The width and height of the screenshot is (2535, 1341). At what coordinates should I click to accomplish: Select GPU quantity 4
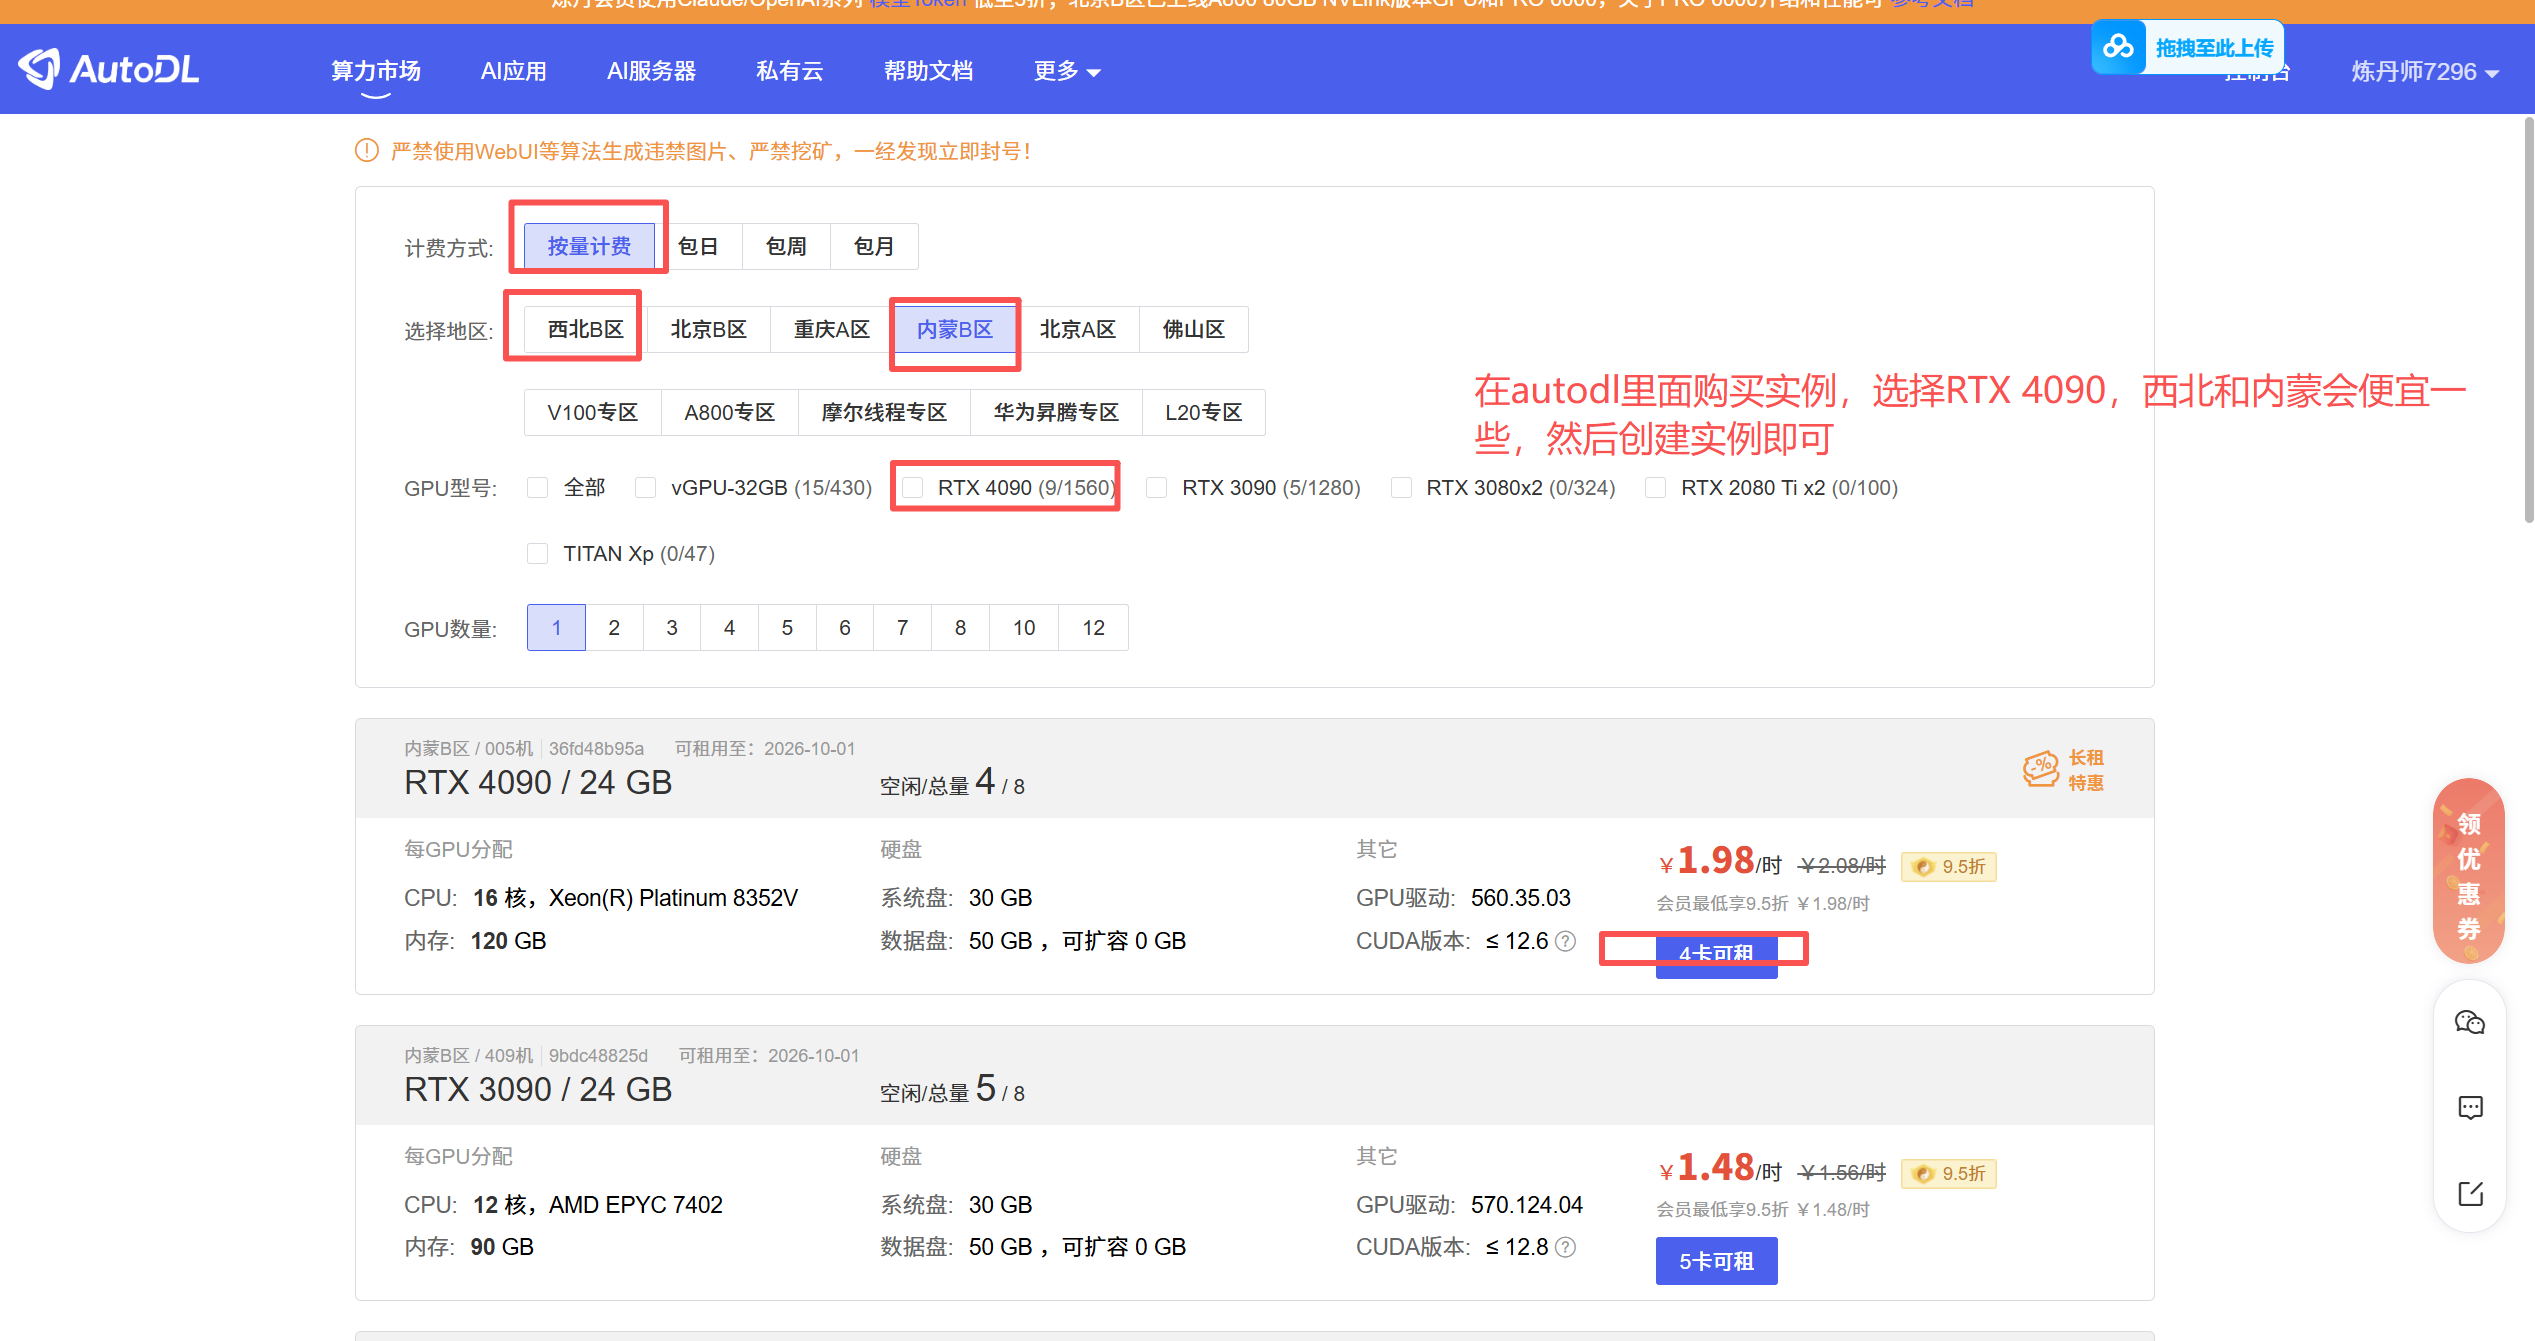pyautogui.click(x=729, y=628)
